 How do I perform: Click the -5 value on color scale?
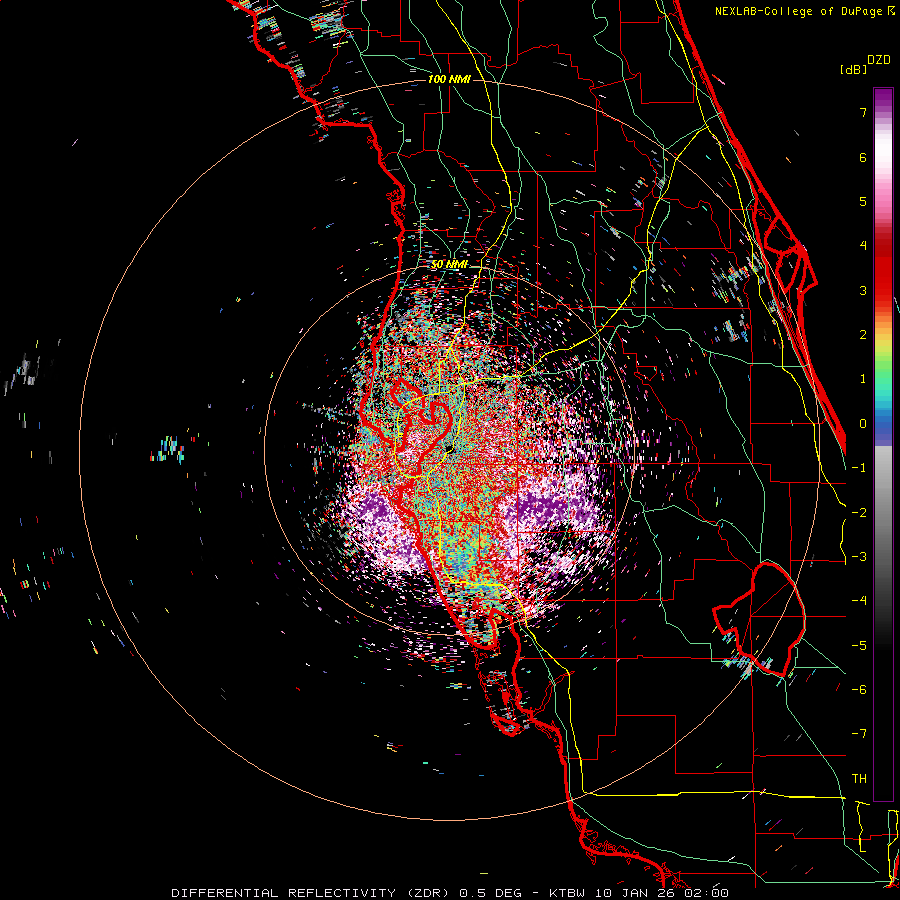tap(859, 646)
